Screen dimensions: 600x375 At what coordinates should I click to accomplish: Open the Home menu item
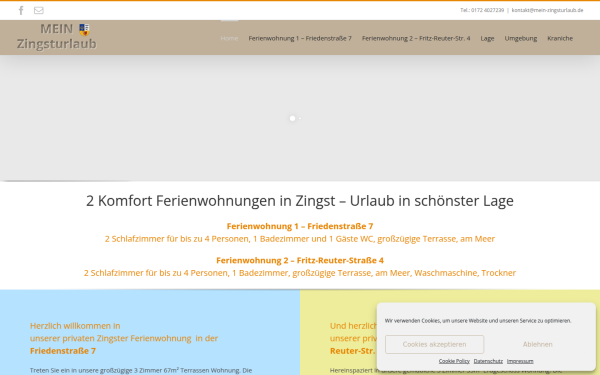coord(229,38)
